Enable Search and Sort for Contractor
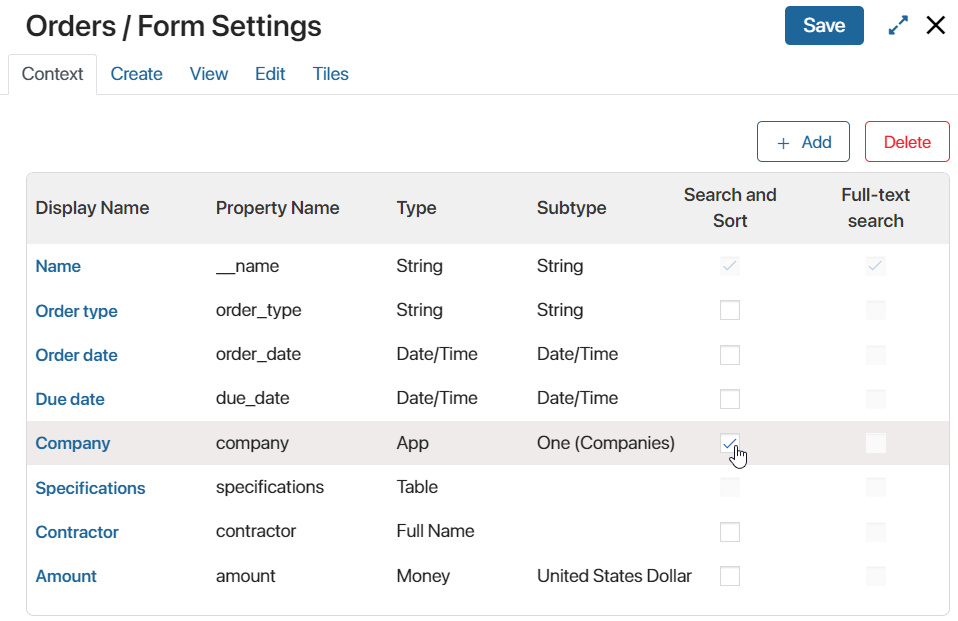Viewport: 958px width, 621px height. [729, 532]
